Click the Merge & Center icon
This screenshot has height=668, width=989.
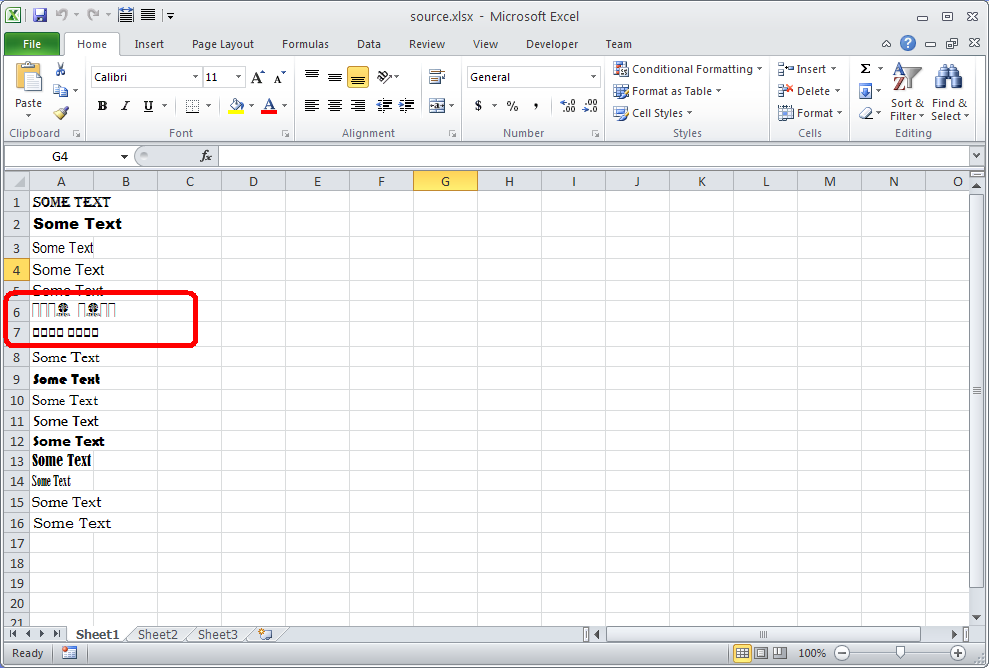(x=437, y=106)
